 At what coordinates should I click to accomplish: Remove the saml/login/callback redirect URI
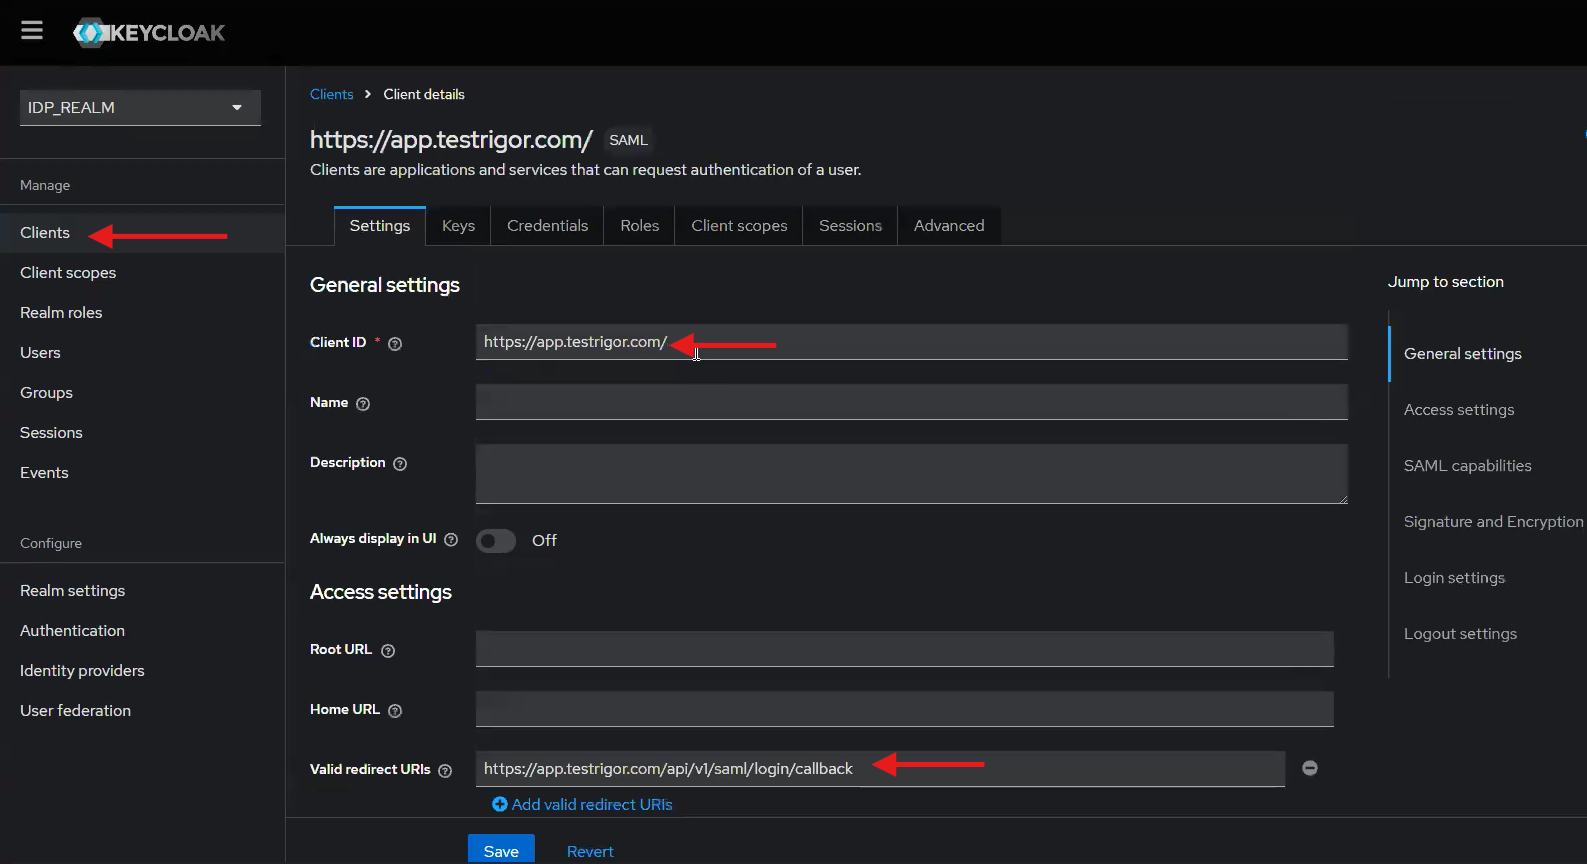1310,768
